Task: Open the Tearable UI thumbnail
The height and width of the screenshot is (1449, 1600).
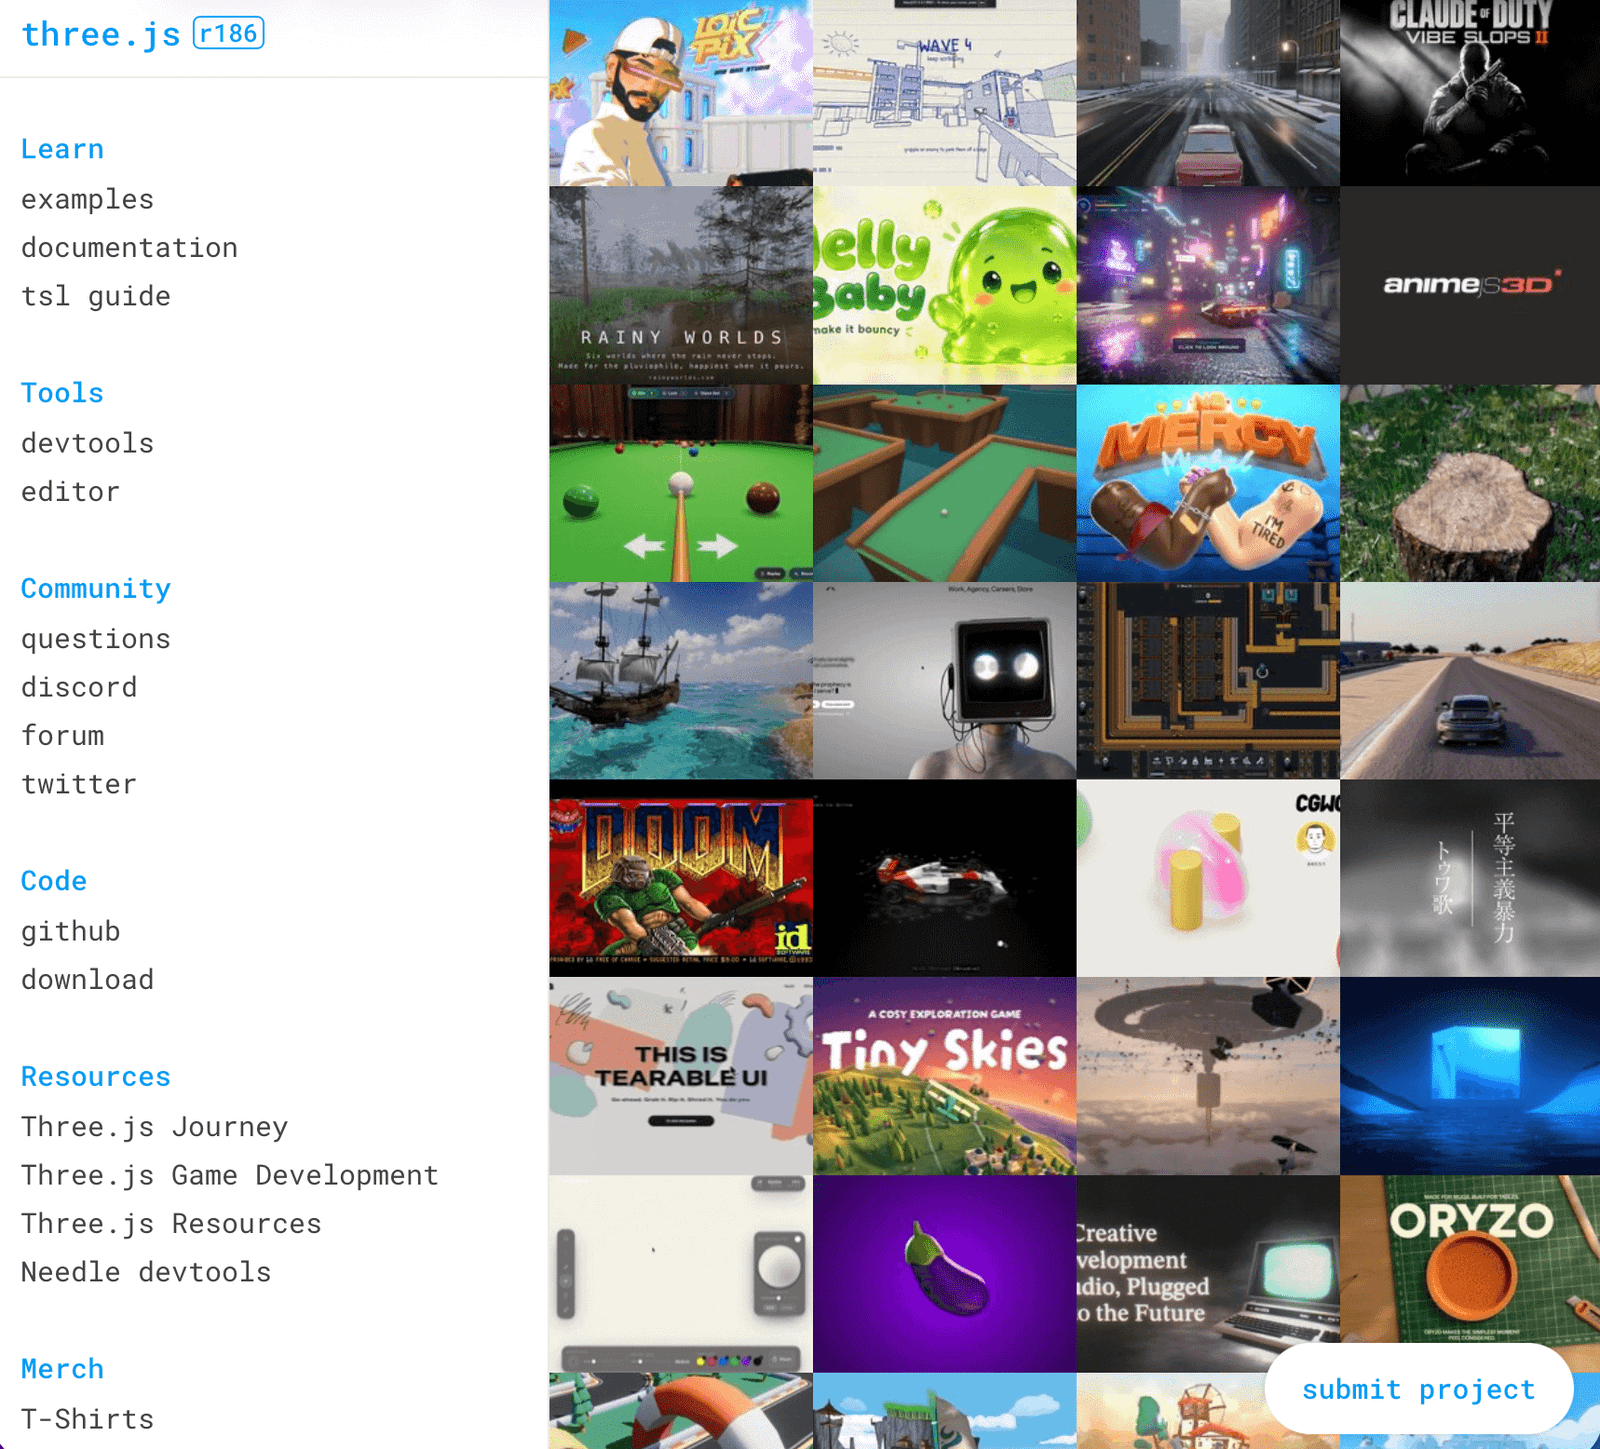Action: point(681,1076)
